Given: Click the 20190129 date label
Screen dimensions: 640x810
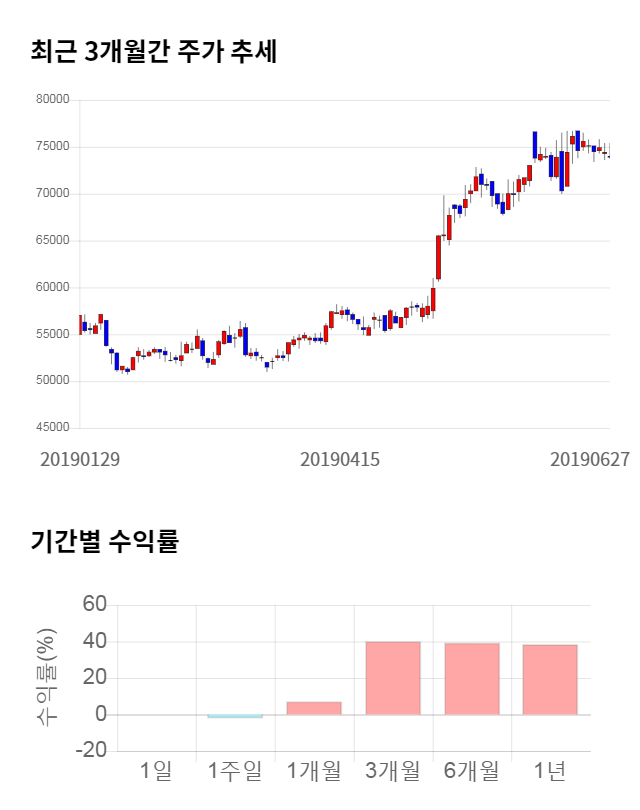Looking at the screenshot, I should coord(80,459).
